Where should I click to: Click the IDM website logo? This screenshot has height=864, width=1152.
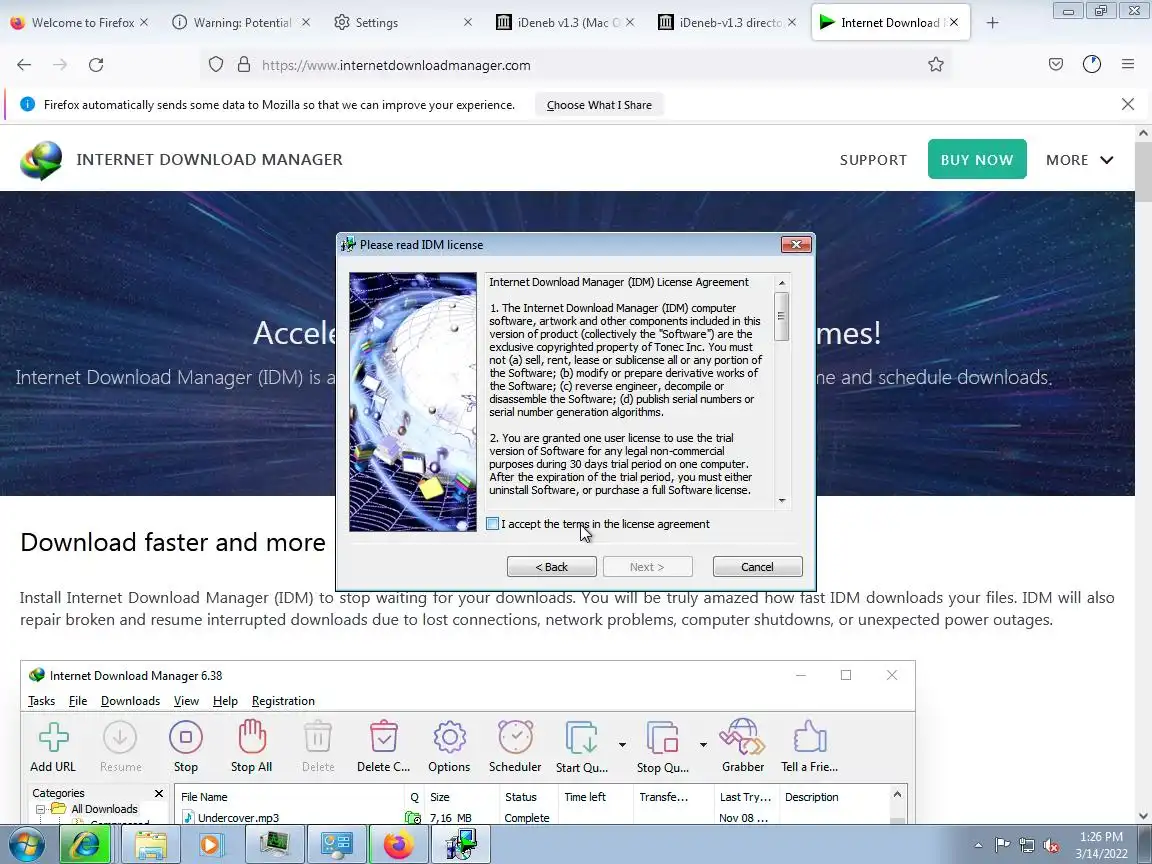point(41,160)
